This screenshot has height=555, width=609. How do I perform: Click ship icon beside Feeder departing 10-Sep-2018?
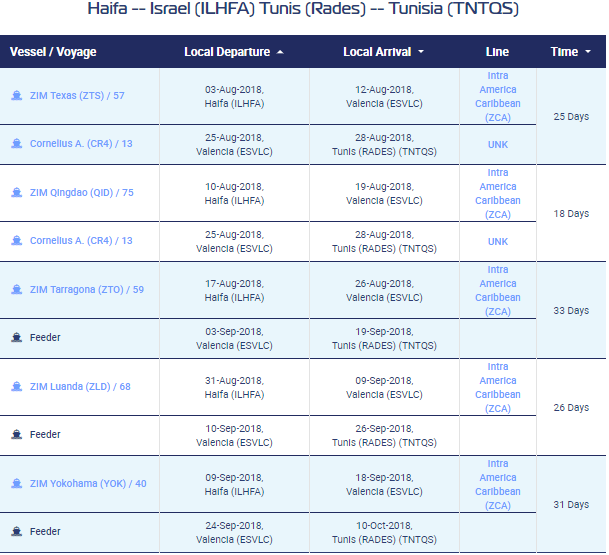pos(17,434)
